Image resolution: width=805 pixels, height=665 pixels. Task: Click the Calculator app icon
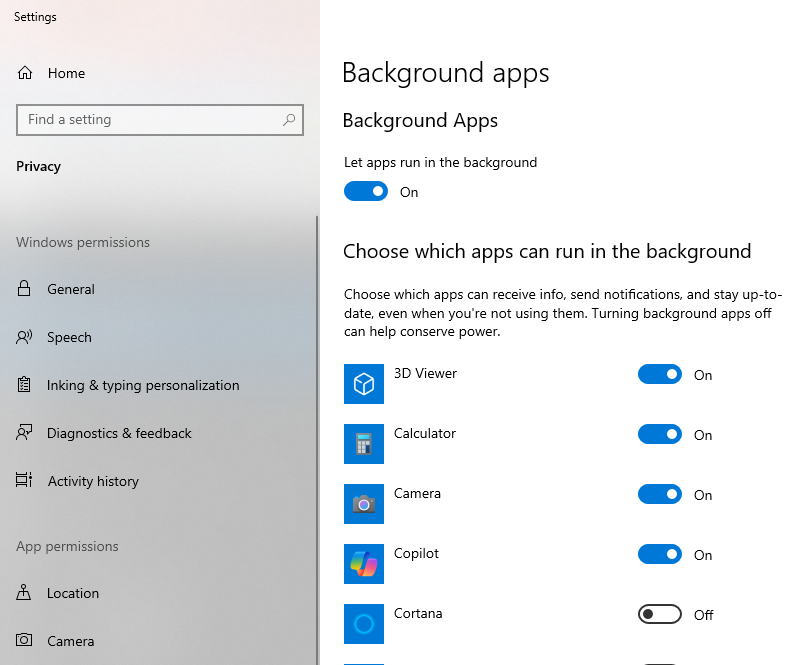click(364, 444)
